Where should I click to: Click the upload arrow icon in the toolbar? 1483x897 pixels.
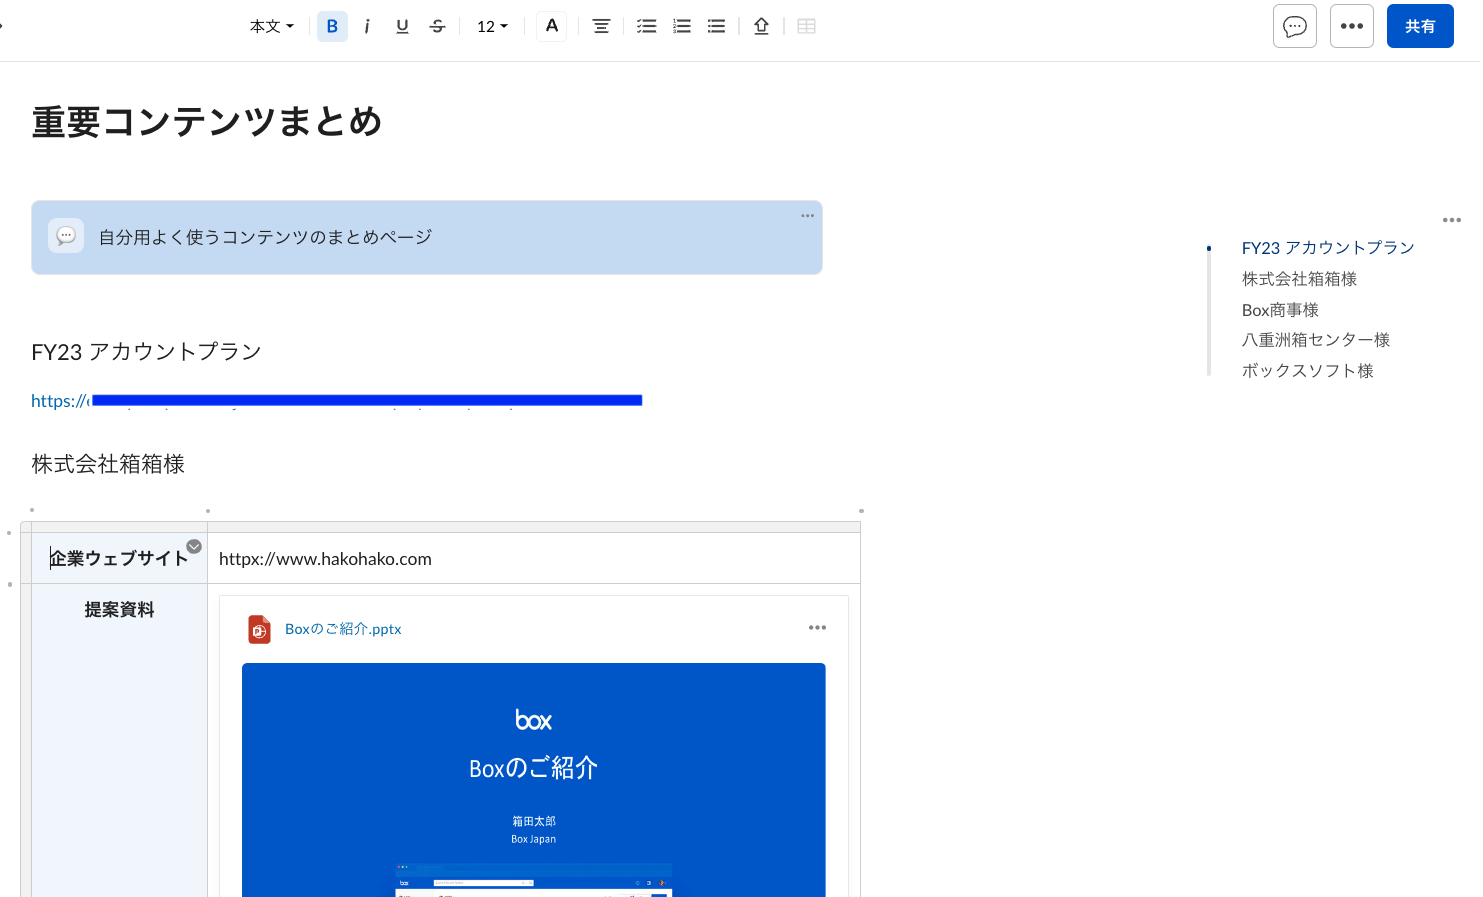click(x=761, y=26)
